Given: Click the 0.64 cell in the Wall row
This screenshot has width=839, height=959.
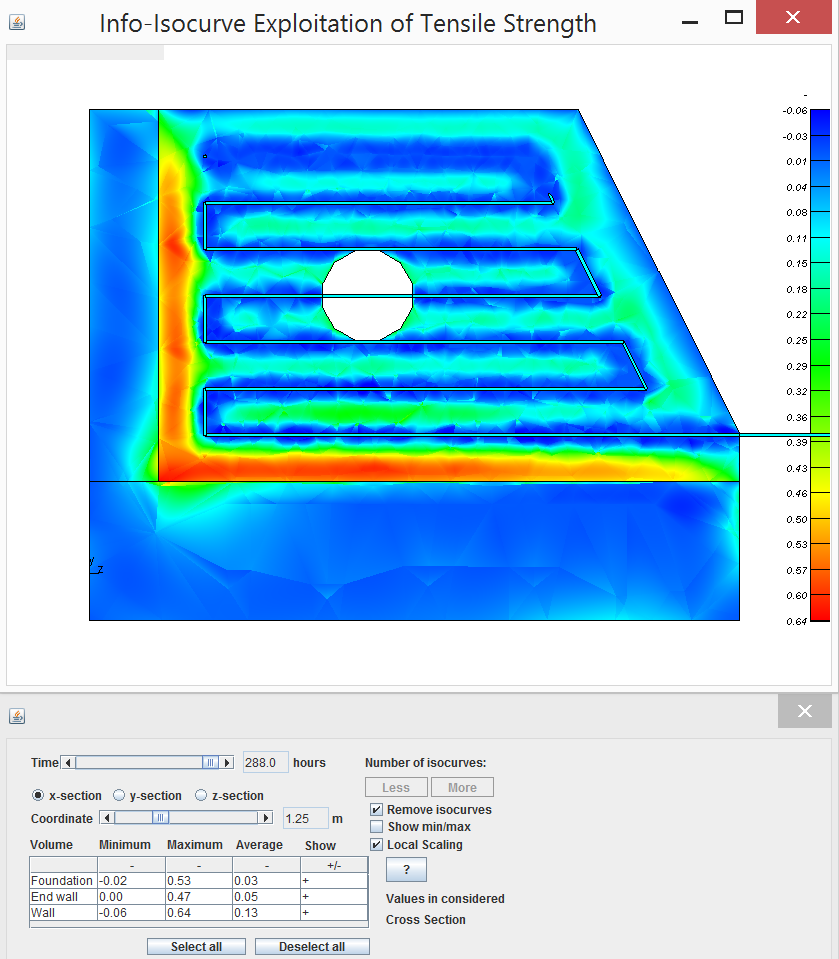Looking at the screenshot, I should point(199,913).
